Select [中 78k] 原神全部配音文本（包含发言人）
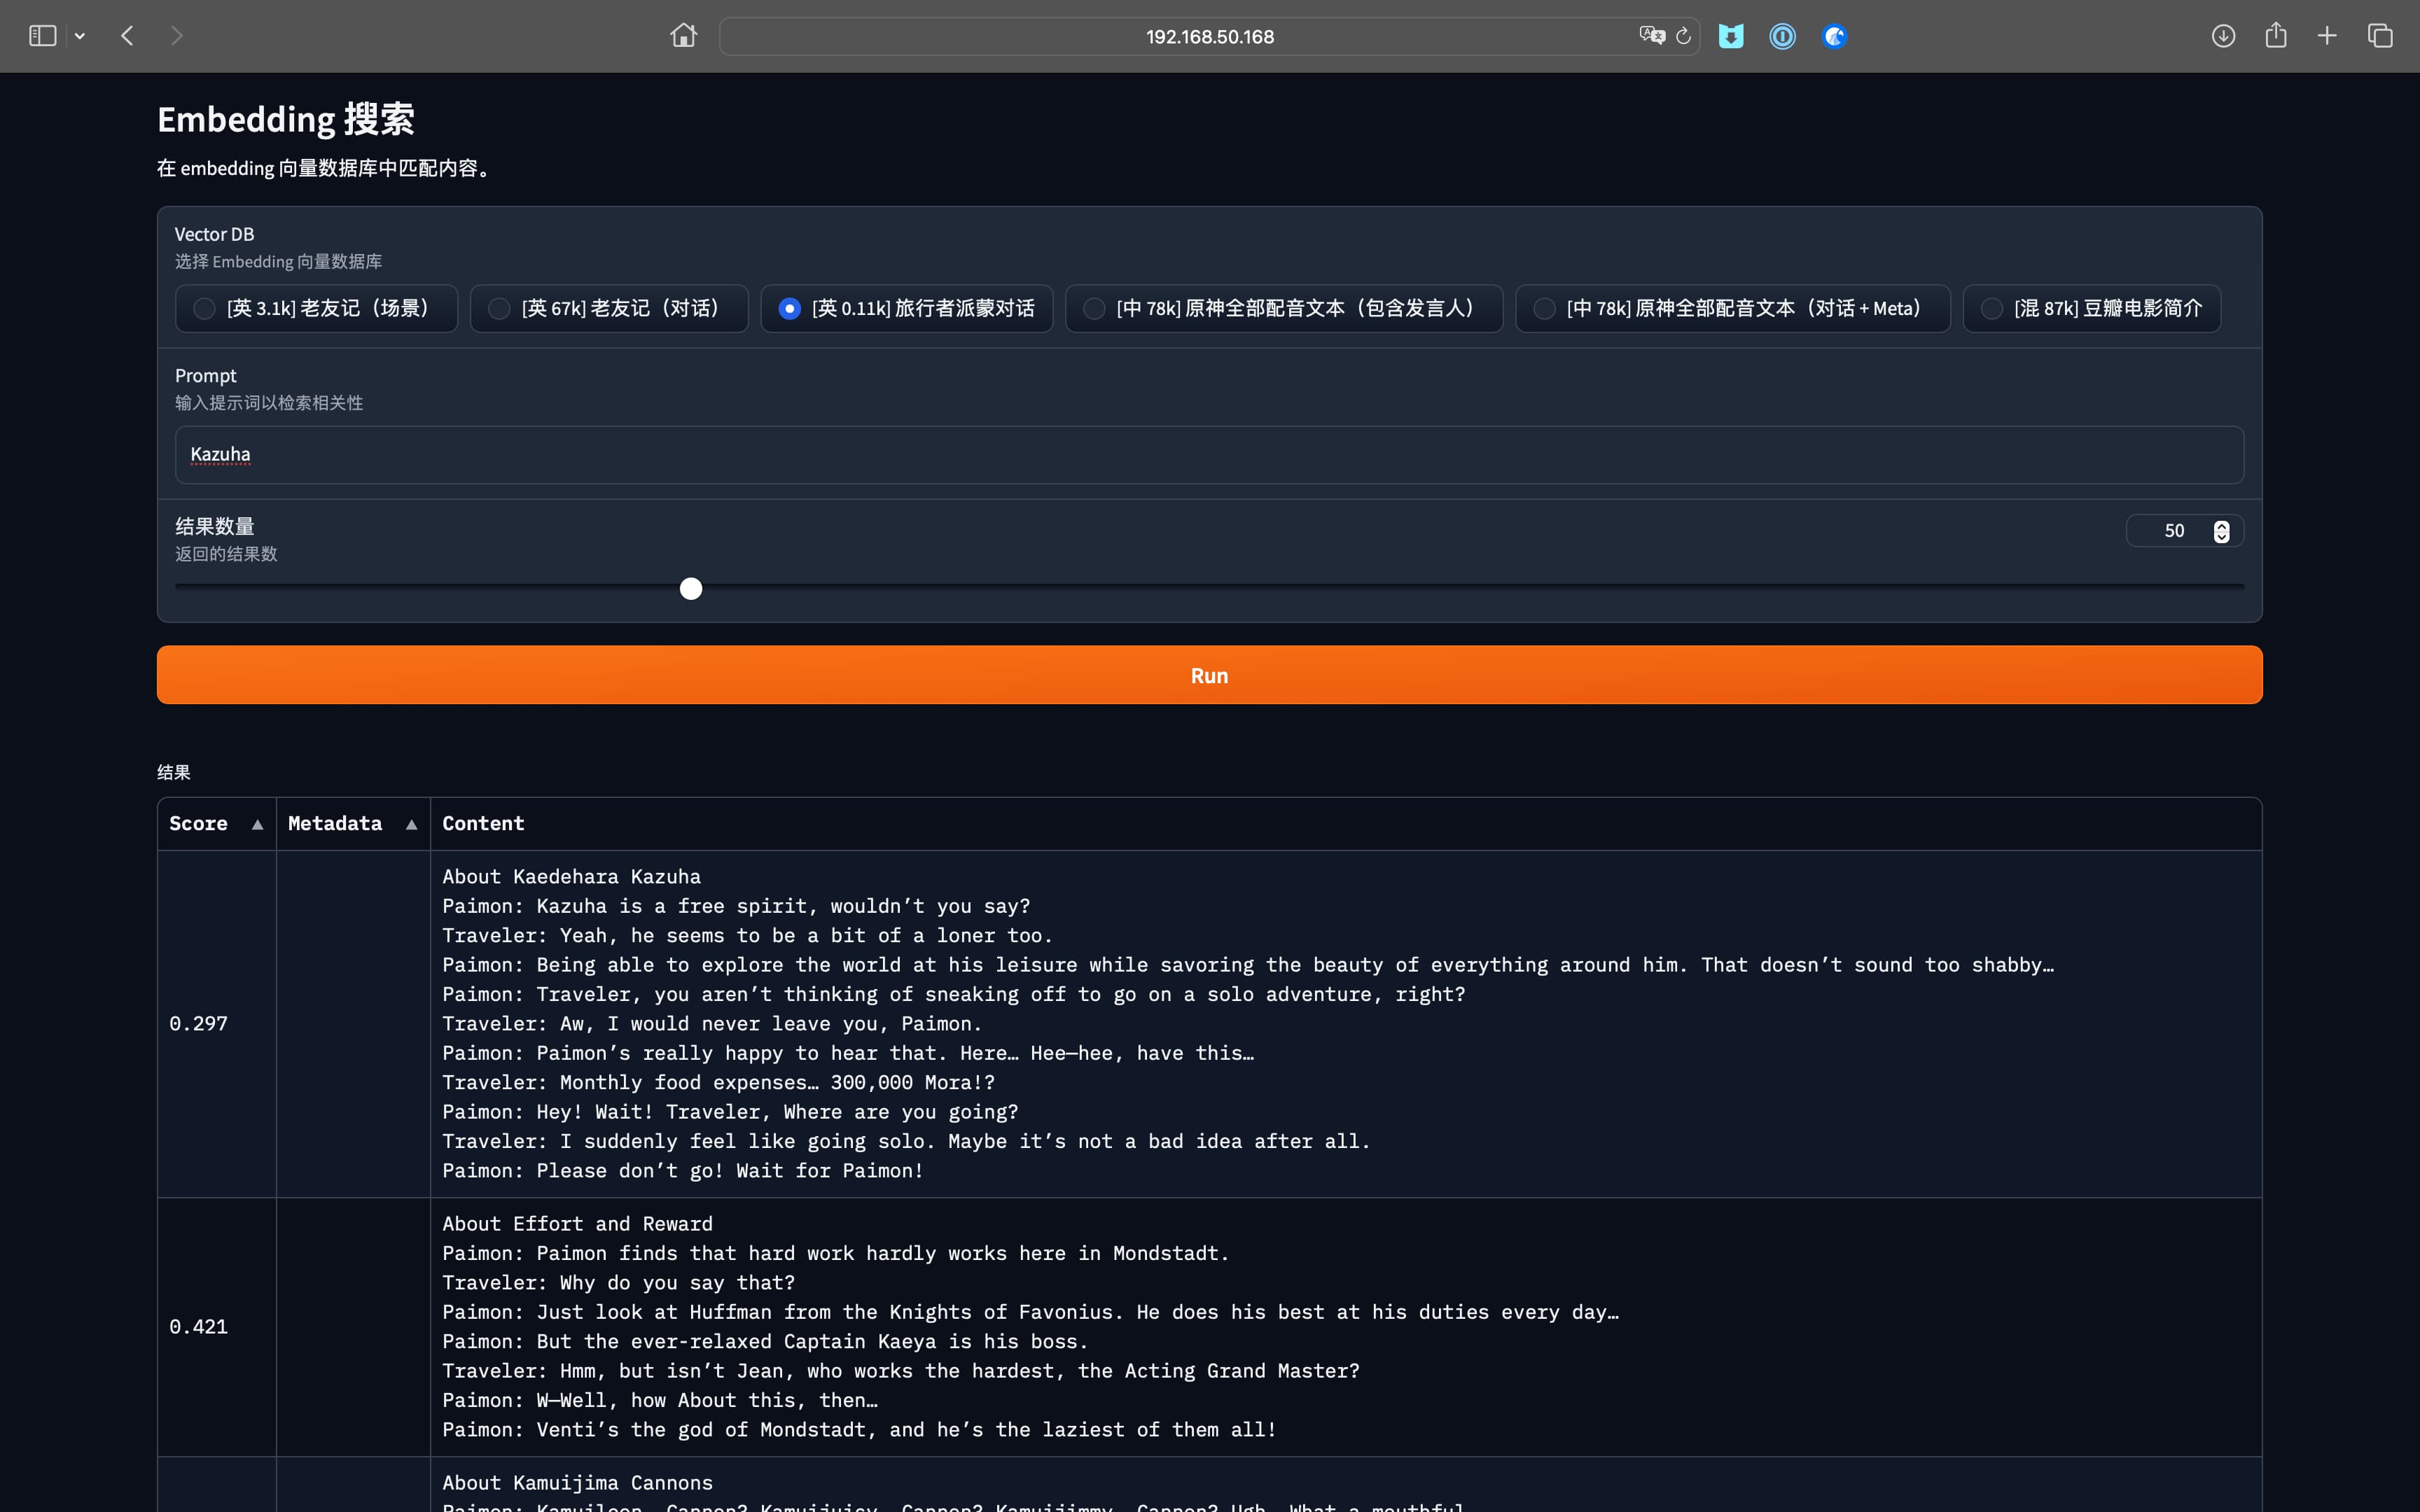 pos(1284,308)
